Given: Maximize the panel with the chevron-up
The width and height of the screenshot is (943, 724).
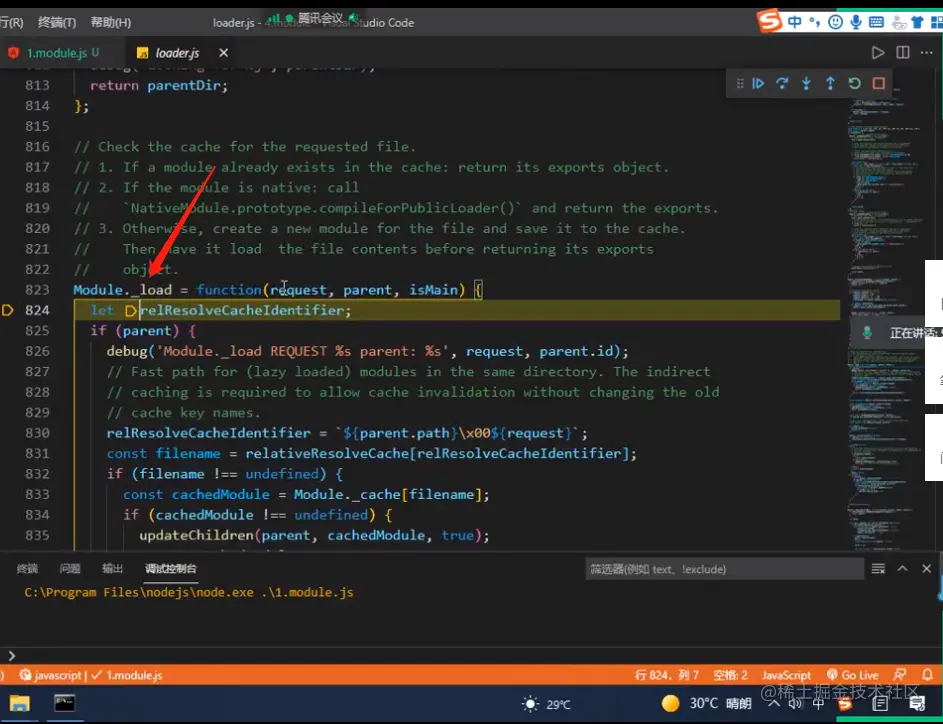Looking at the screenshot, I should (902, 568).
